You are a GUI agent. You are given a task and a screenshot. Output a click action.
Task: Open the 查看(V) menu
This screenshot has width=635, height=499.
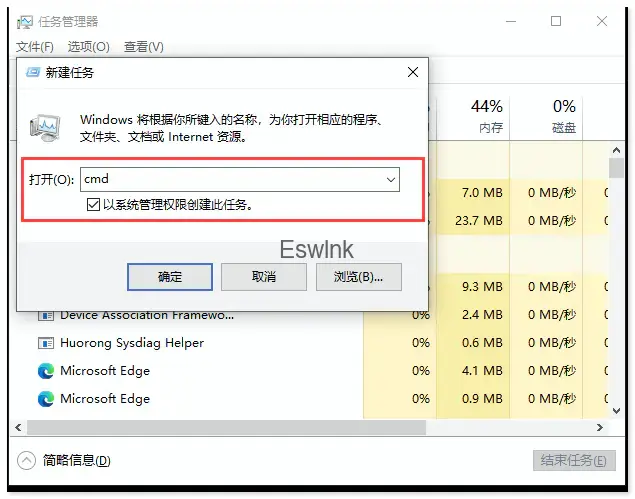coord(143,47)
